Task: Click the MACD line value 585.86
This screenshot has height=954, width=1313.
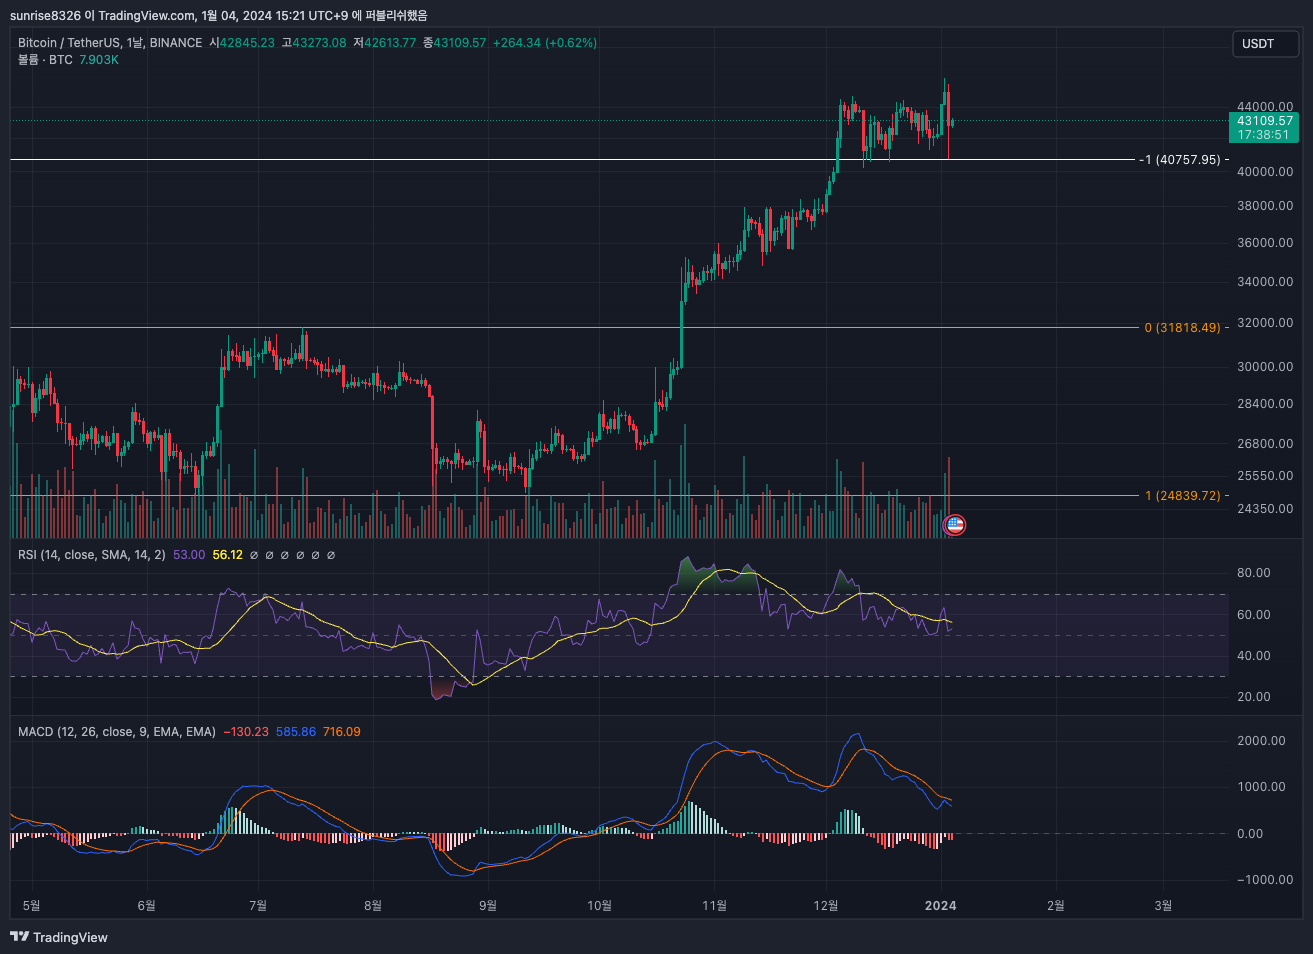Action: [296, 732]
